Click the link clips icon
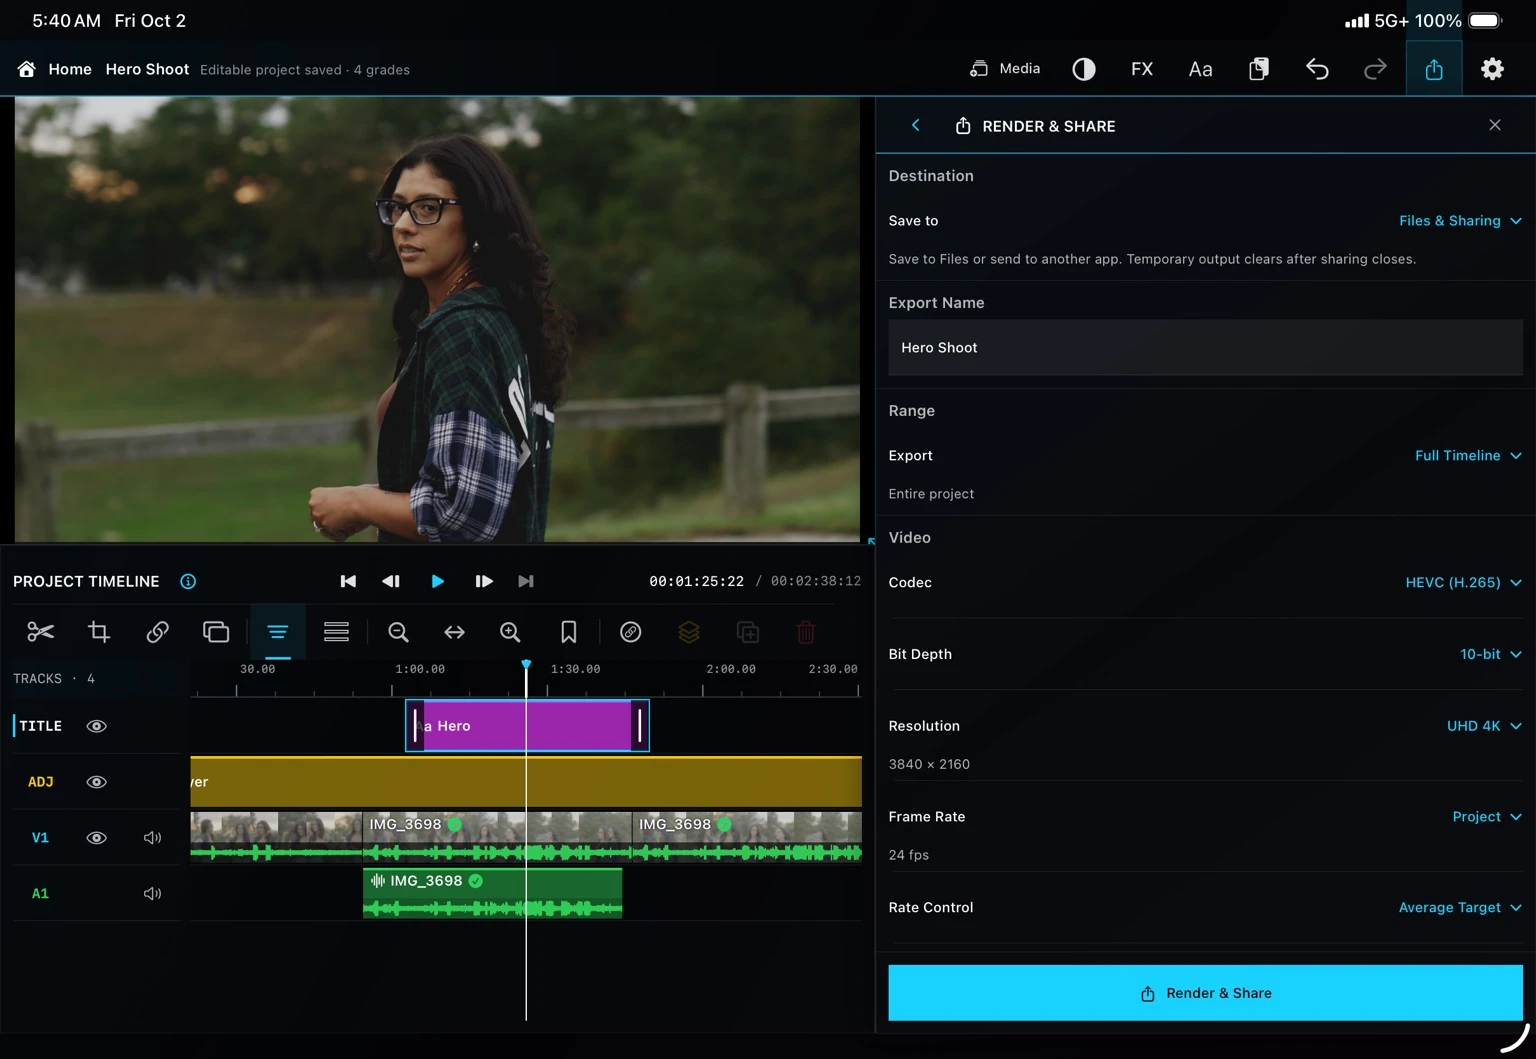Screen dimensions: 1536x1059 coord(157,632)
